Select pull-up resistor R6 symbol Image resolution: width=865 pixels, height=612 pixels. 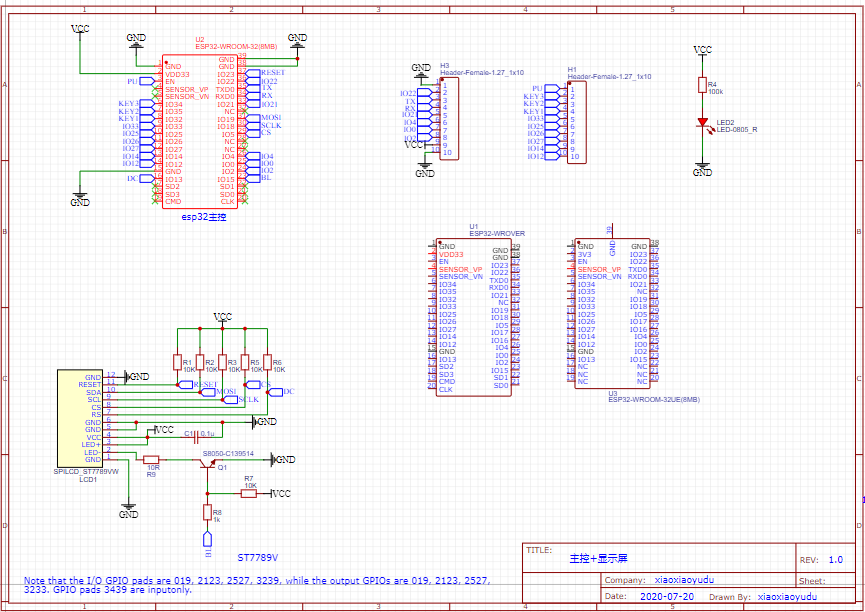(268, 362)
